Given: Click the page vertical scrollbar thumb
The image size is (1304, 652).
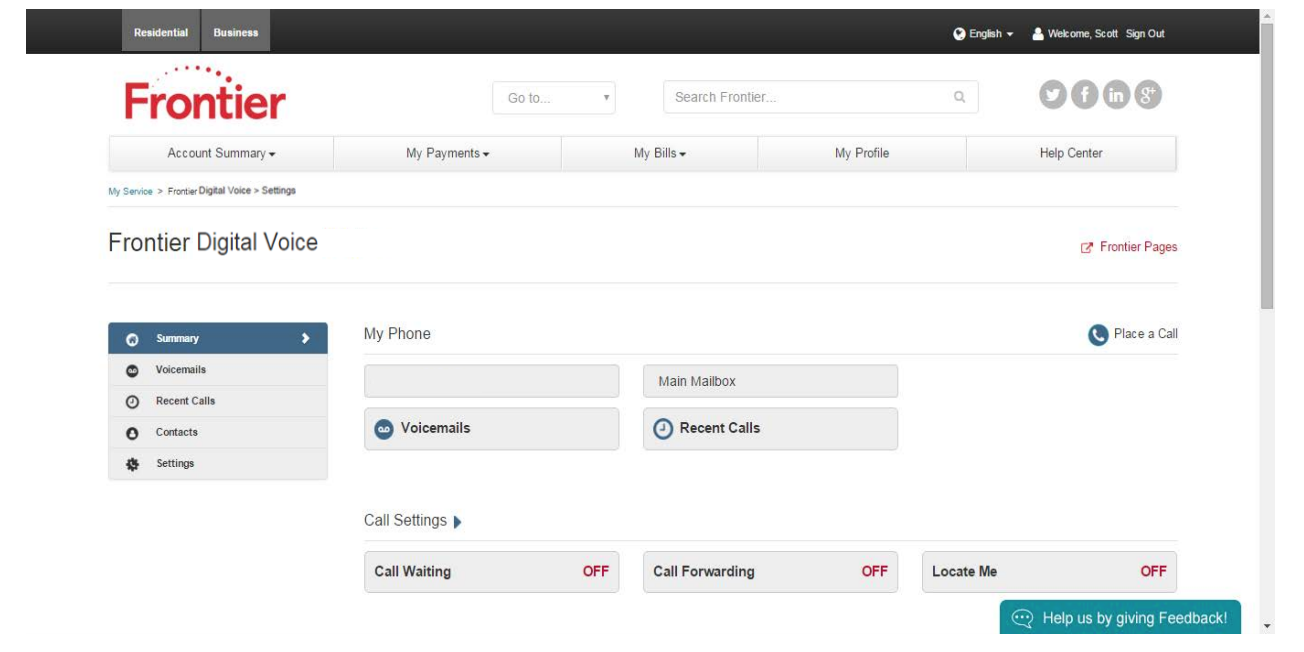Looking at the screenshot, I should pos(1267,165).
